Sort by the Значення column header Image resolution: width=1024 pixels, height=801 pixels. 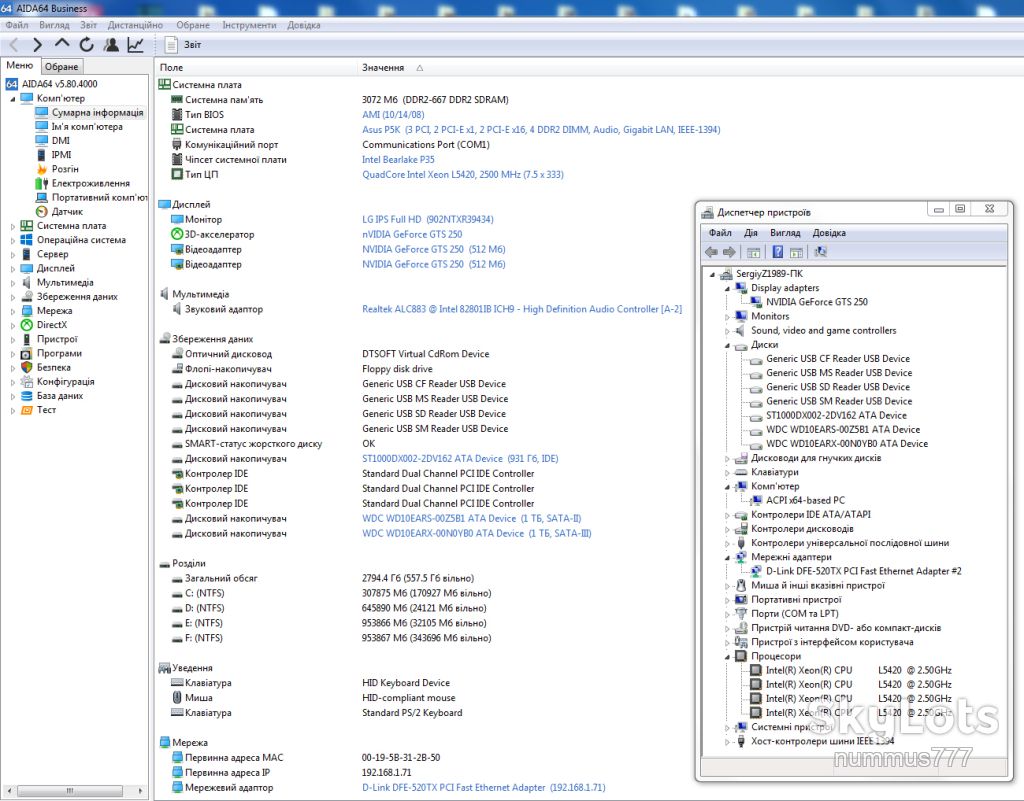[x=383, y=68]
